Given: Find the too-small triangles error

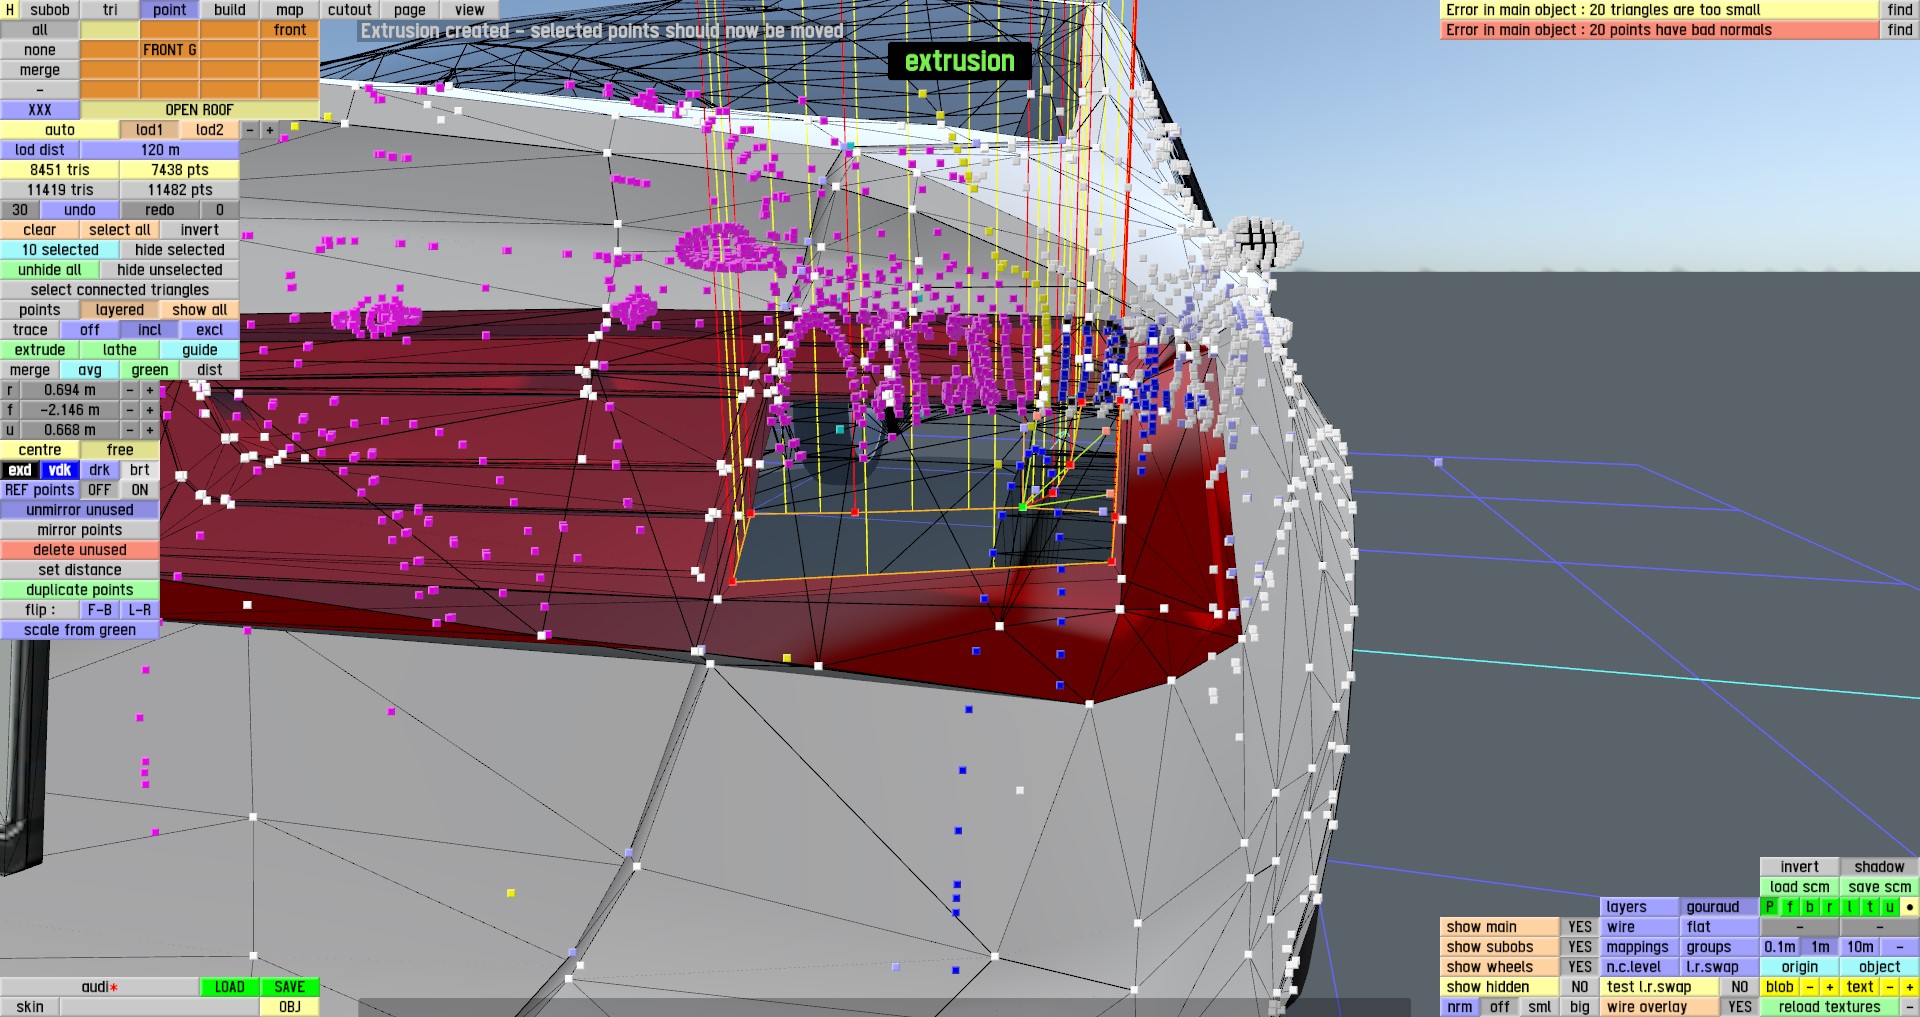Looking at the screenshot, I should (1900, 10).
